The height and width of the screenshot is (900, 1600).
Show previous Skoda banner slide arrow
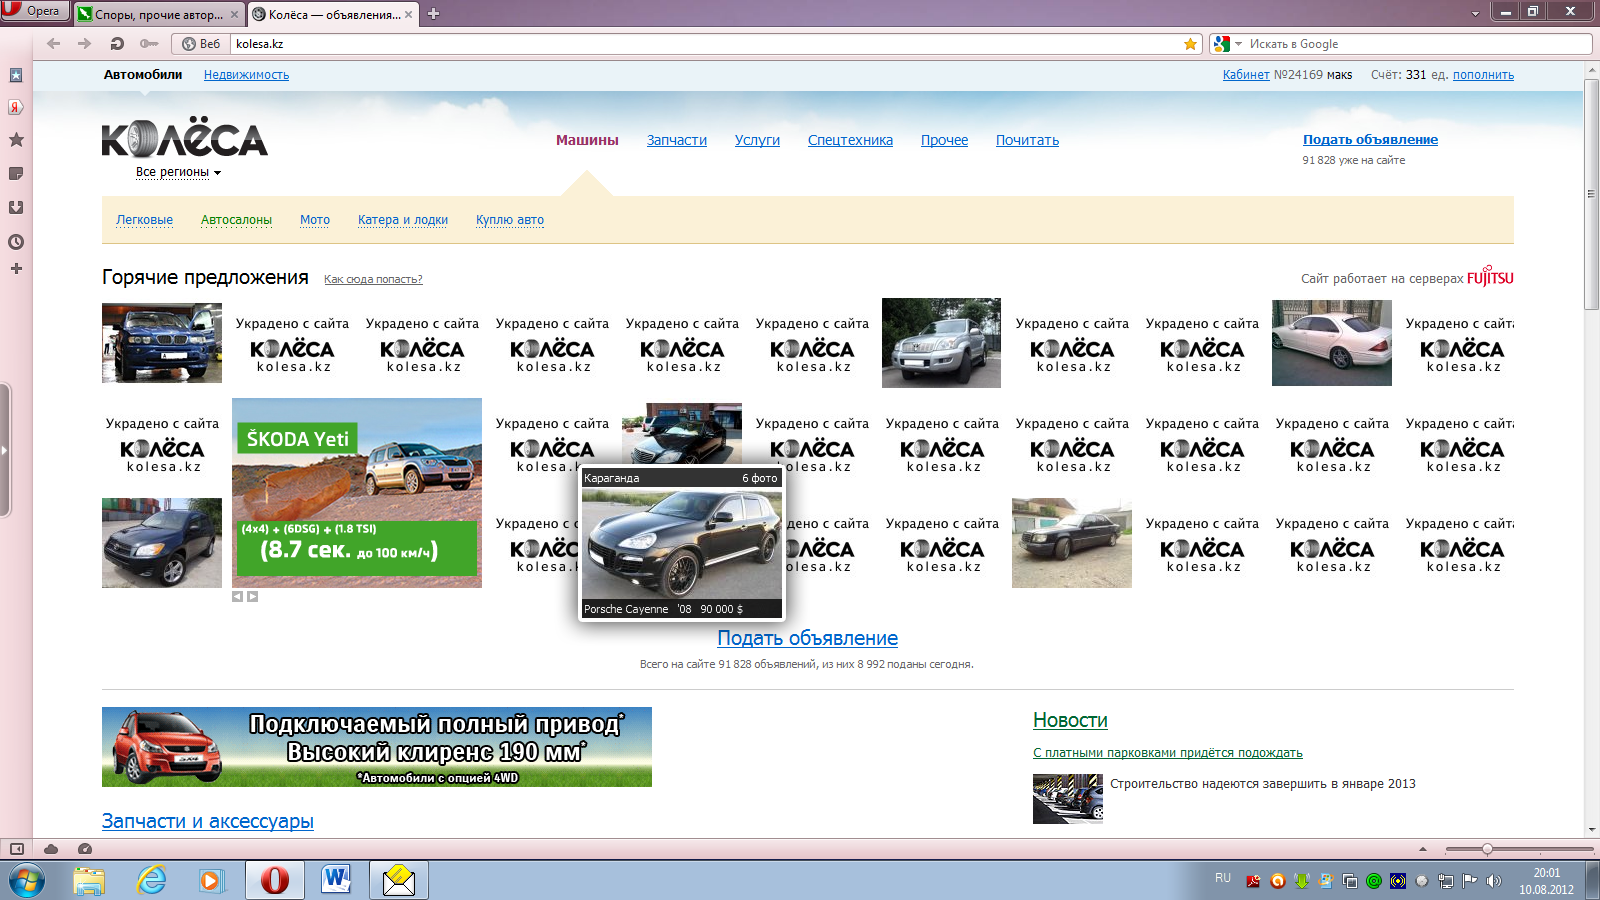[238, 597]
